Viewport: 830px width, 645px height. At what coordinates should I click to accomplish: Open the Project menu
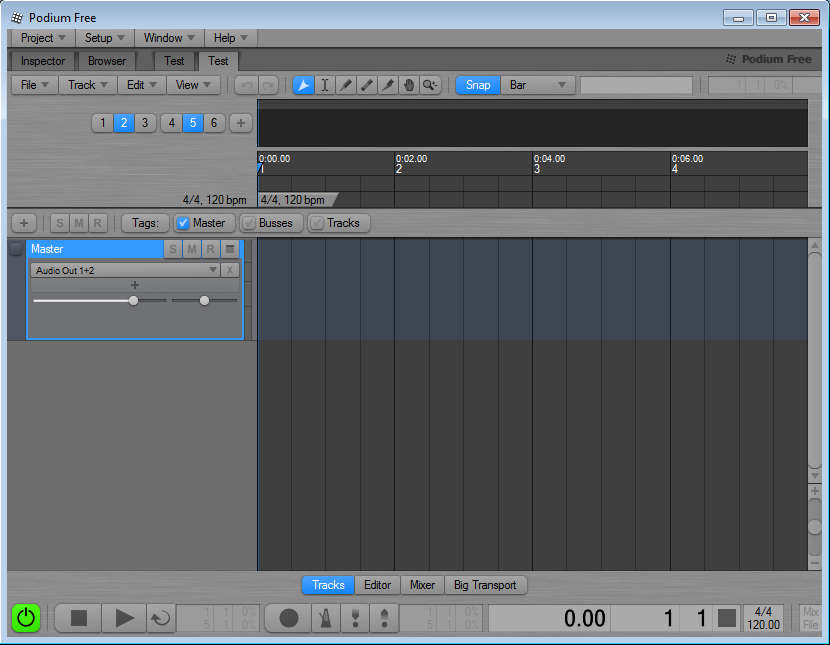pos(43,38)
